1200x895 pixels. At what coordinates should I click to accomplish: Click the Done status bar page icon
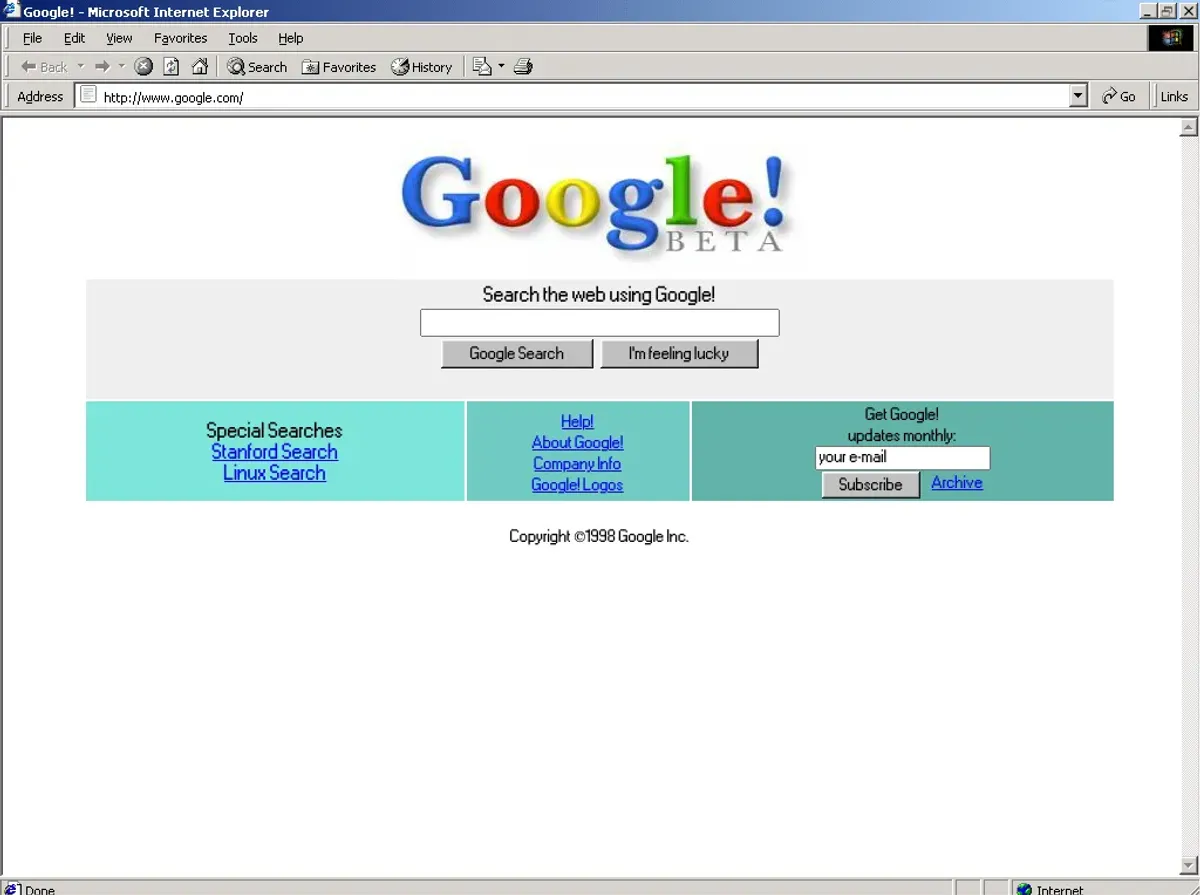12,889
